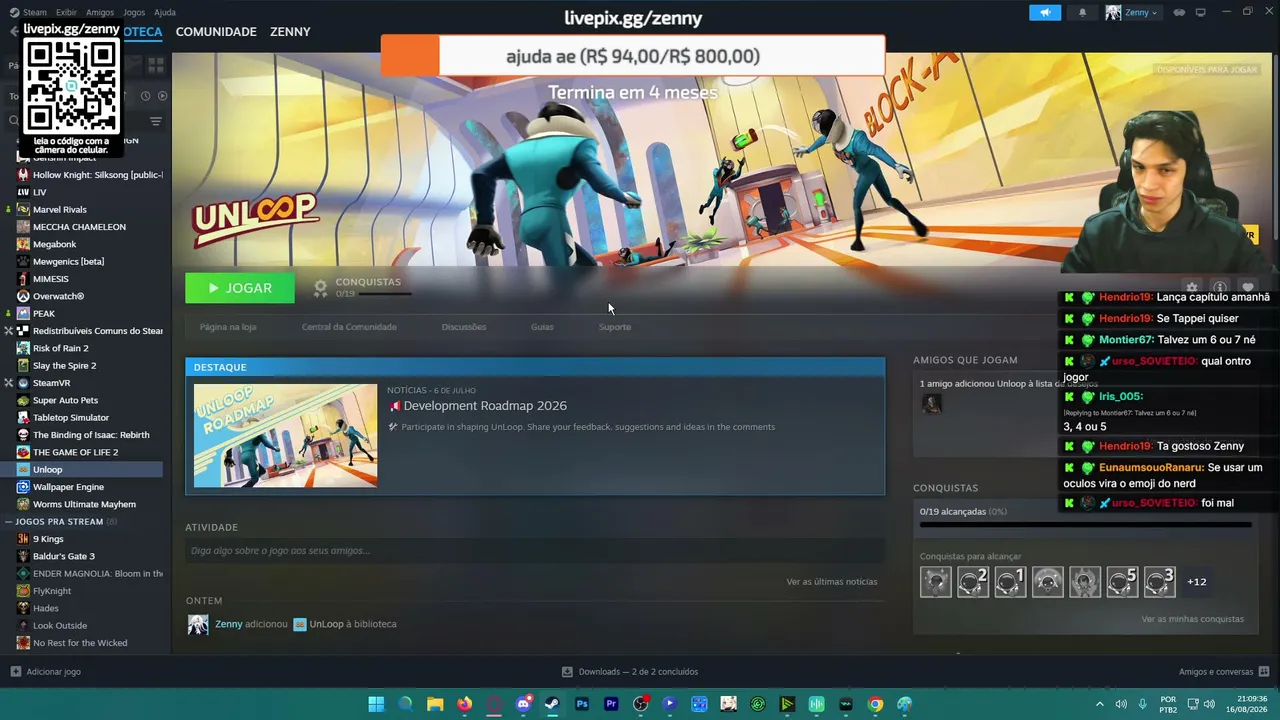Open Página na loja link
Screen dimensions: 1280x720
[228, 327]
